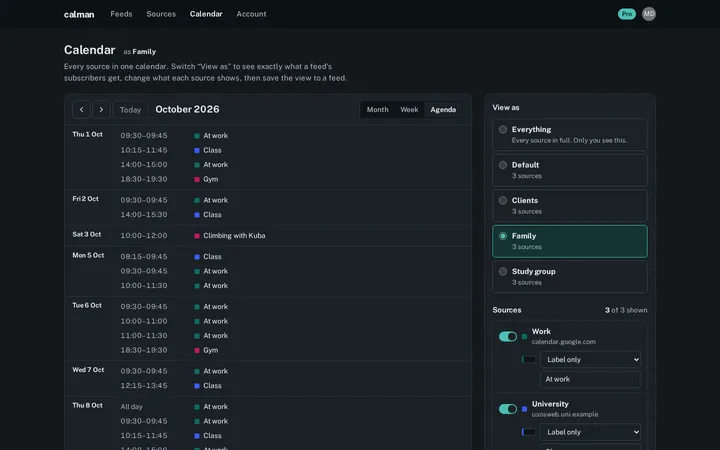The image size is (720, 450).
Task: Open the University source 'Label only' dropdown
Action: (x=591, y=432)
